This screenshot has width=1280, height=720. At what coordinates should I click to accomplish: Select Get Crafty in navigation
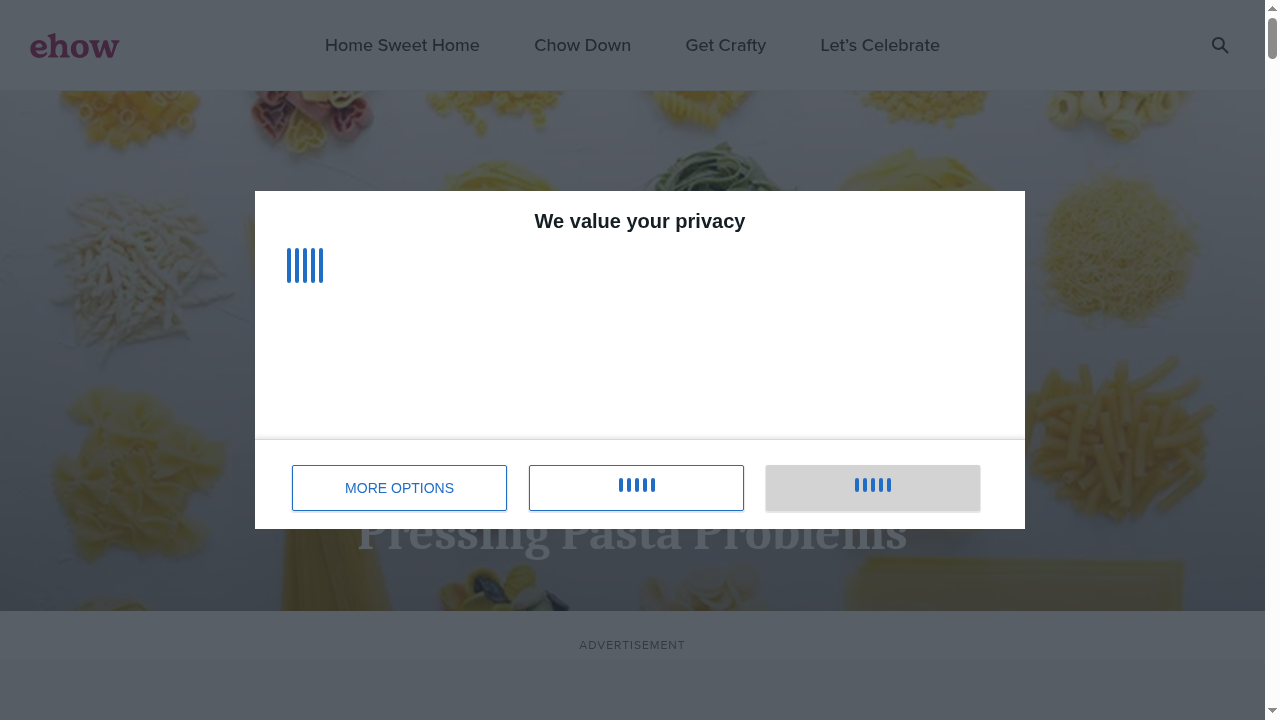tap(725, 45)
